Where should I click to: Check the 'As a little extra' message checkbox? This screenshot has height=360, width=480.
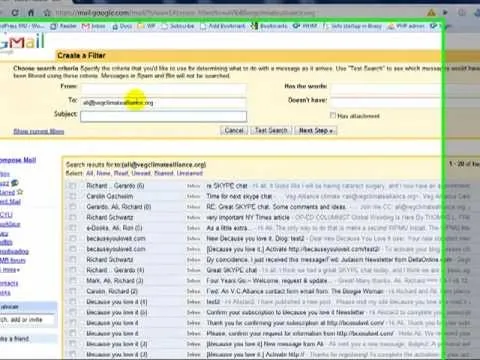72,228
